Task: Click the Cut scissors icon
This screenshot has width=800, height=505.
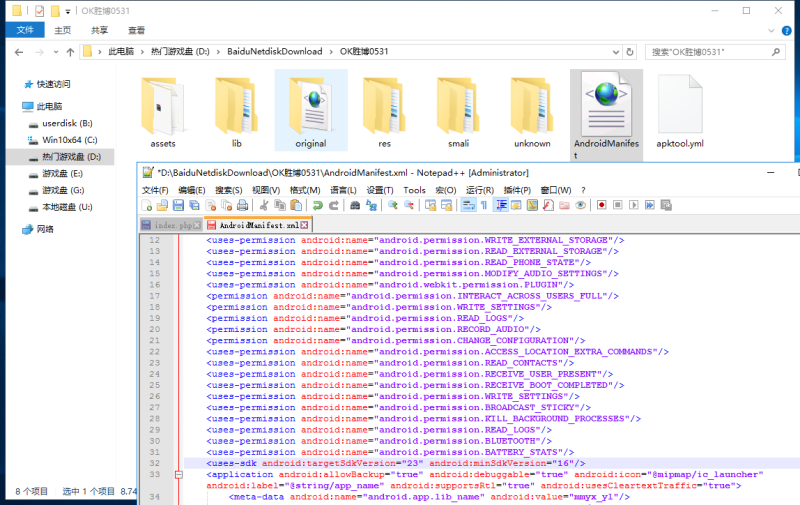Action: [x=264, y=205]
